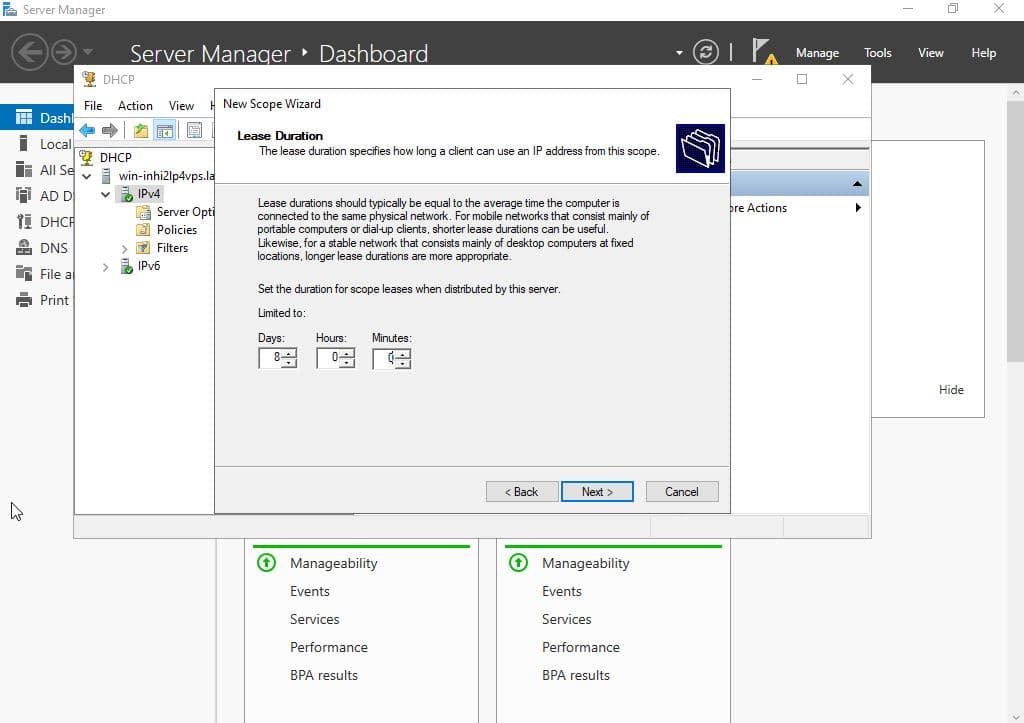Click into the Minutes input field
This screenshot has height=723, width=1024.
(x=383, y=358)
